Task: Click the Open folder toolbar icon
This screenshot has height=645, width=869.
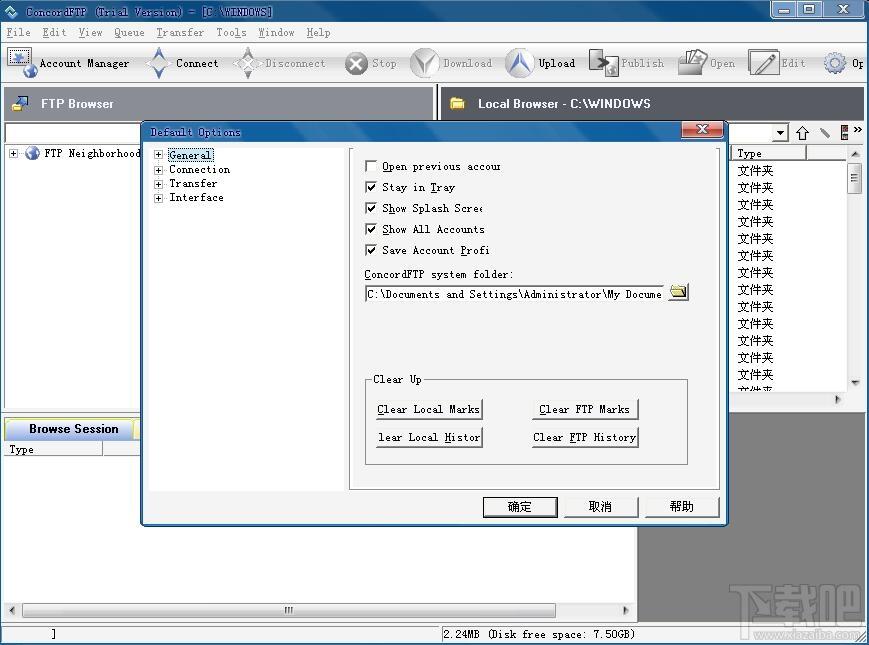Action: point(692,63)
